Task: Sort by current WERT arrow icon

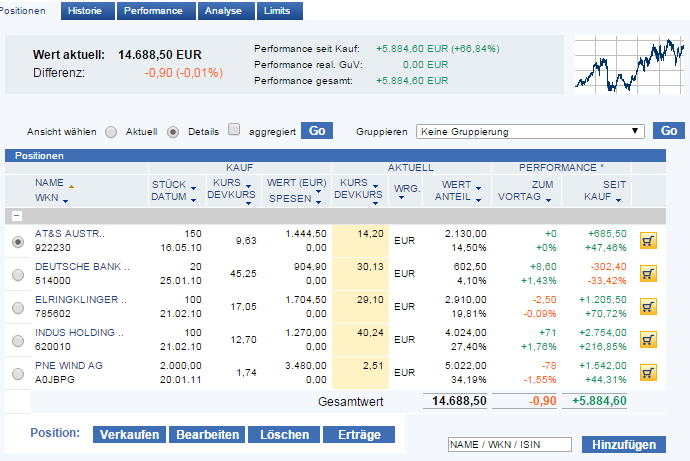Action: (478, 188)
